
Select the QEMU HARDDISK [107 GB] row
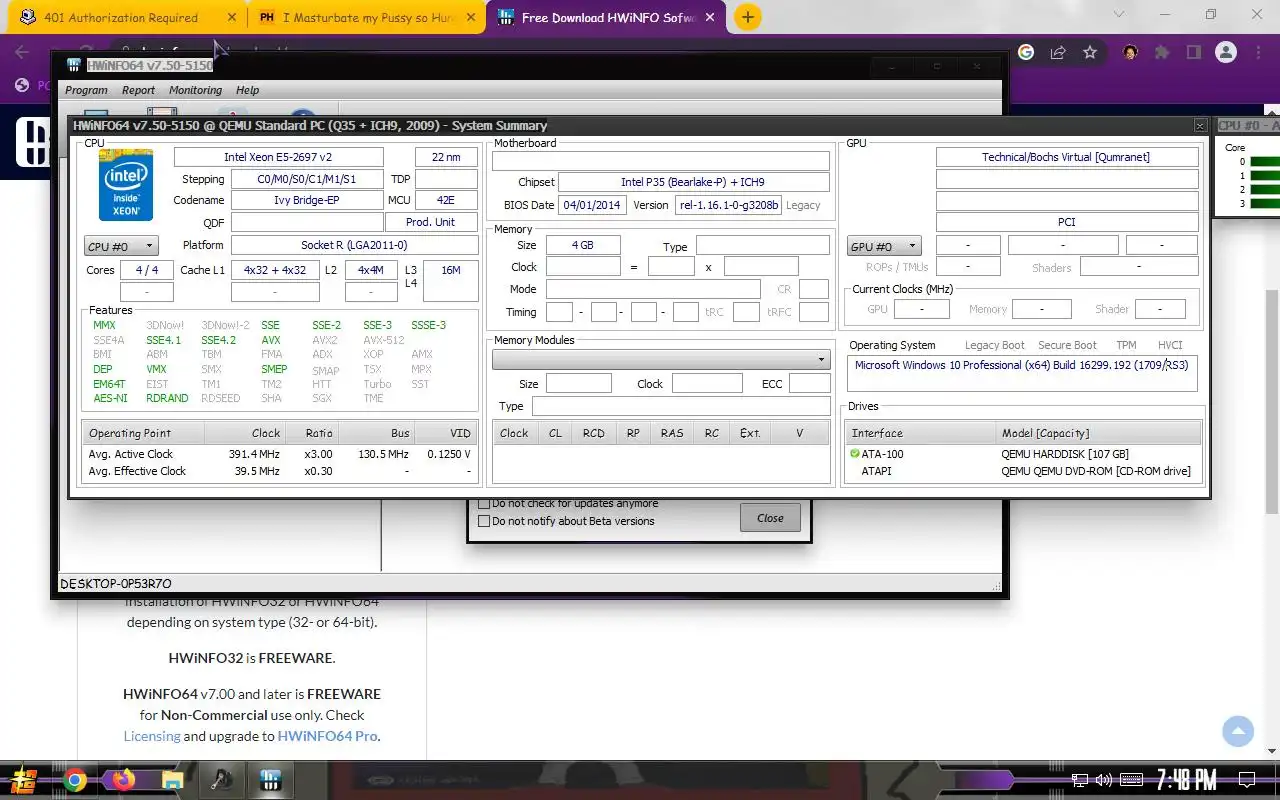click(x=1024, y=454)
